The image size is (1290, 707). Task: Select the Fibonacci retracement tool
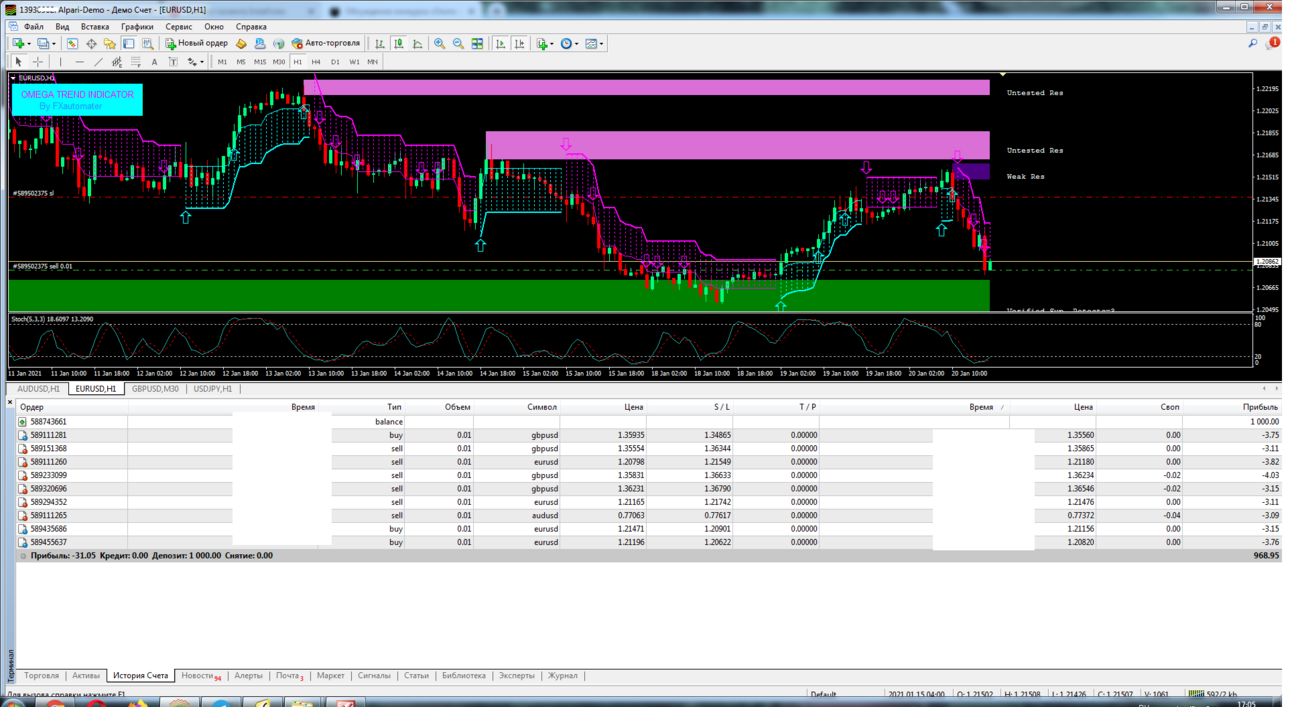tap(136, 62)
